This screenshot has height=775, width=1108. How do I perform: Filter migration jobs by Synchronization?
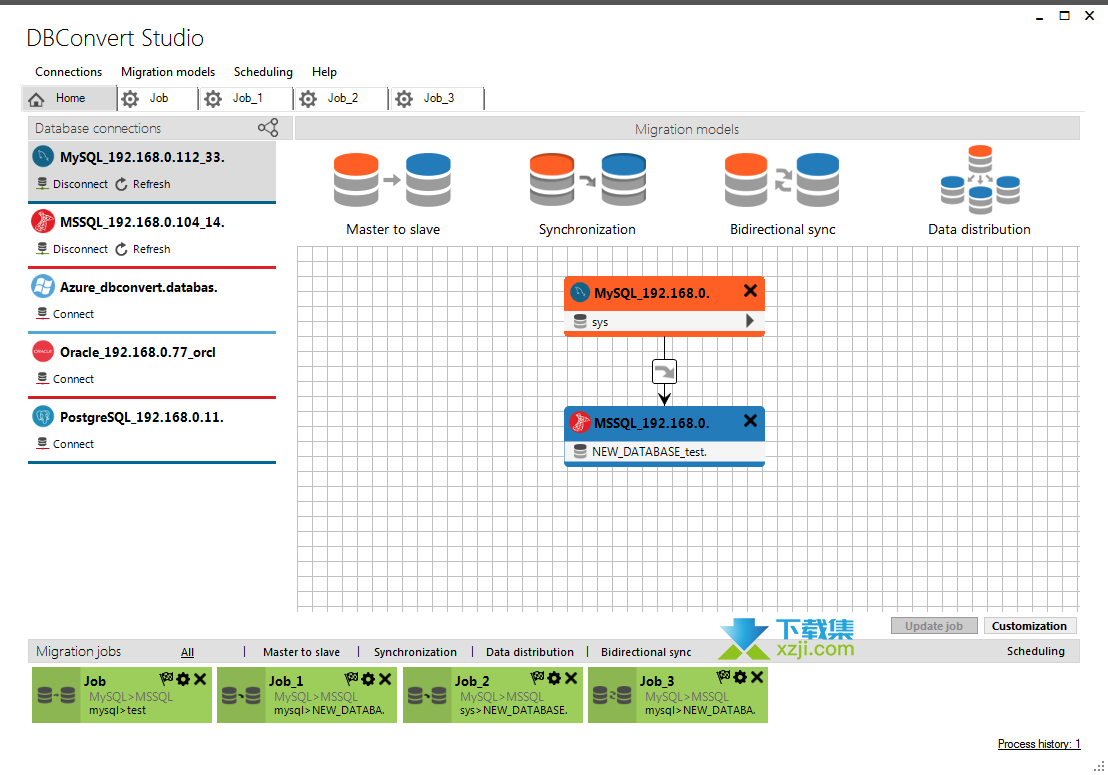tap(416, 652)
